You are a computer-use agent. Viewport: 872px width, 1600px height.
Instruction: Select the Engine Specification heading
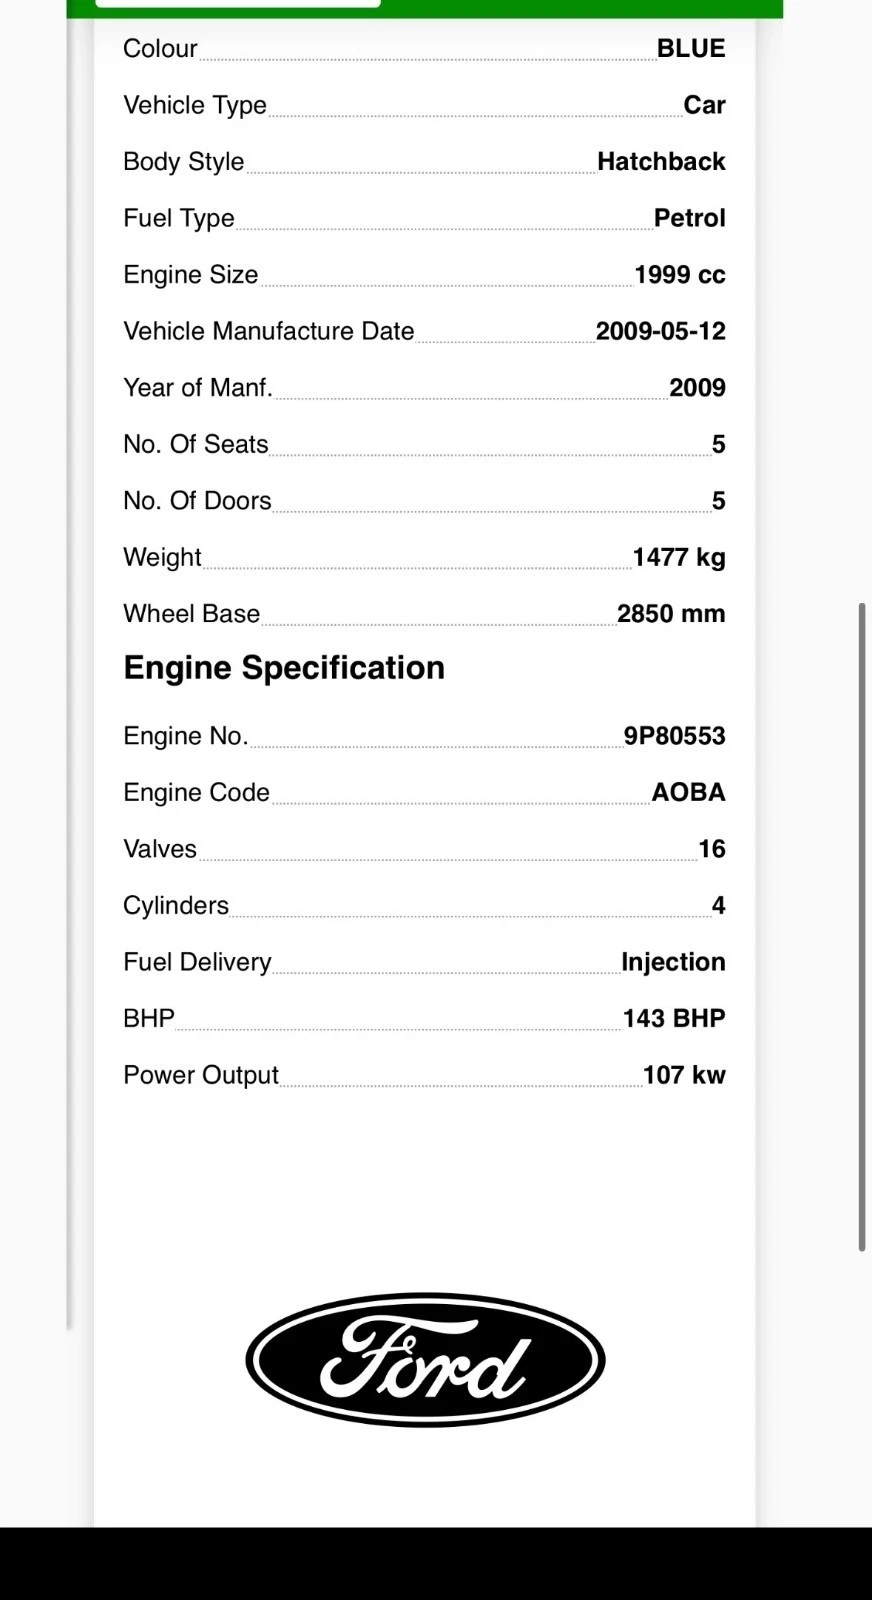click(284, 668)
